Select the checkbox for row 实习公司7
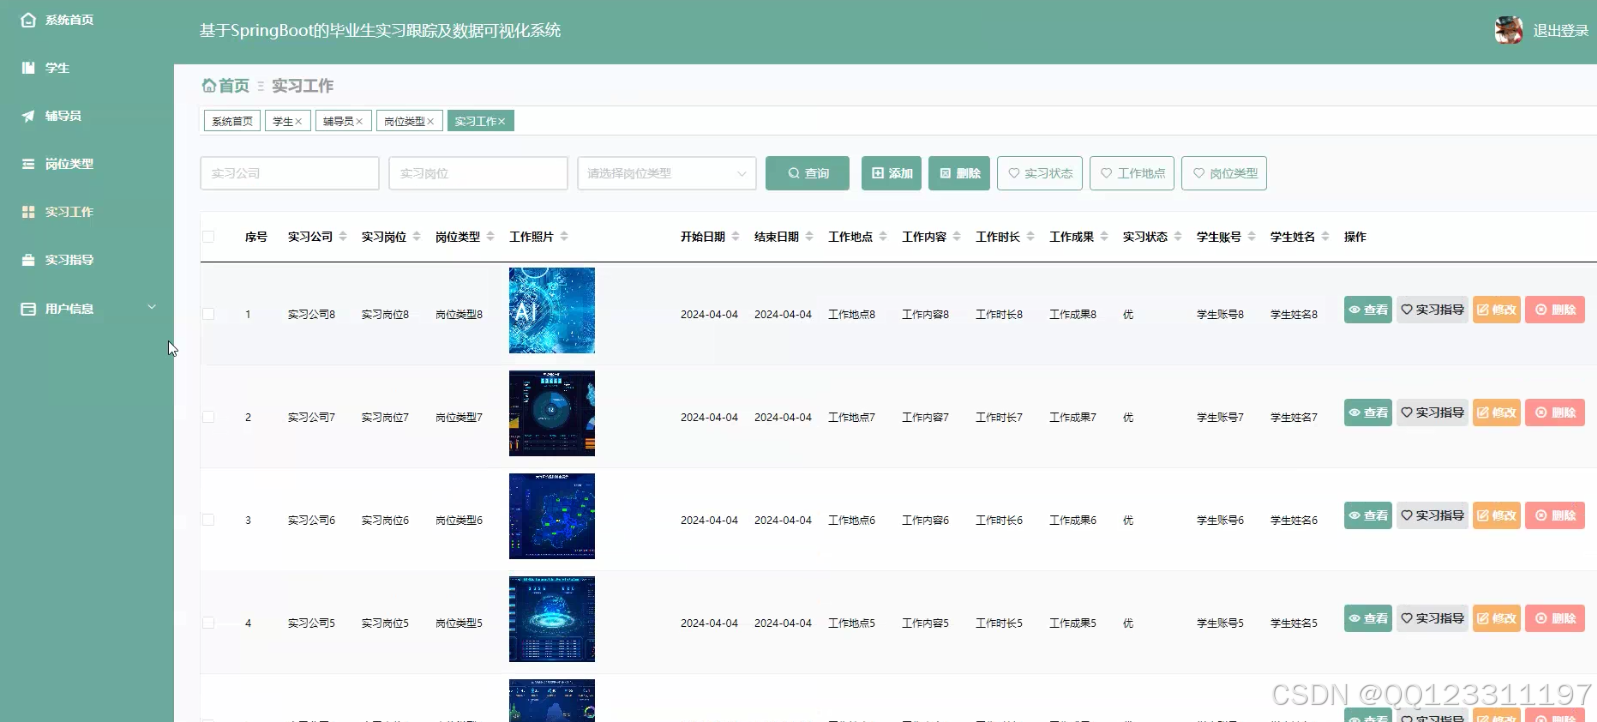This screenshot has width=1597, height=722. point(208,417)
